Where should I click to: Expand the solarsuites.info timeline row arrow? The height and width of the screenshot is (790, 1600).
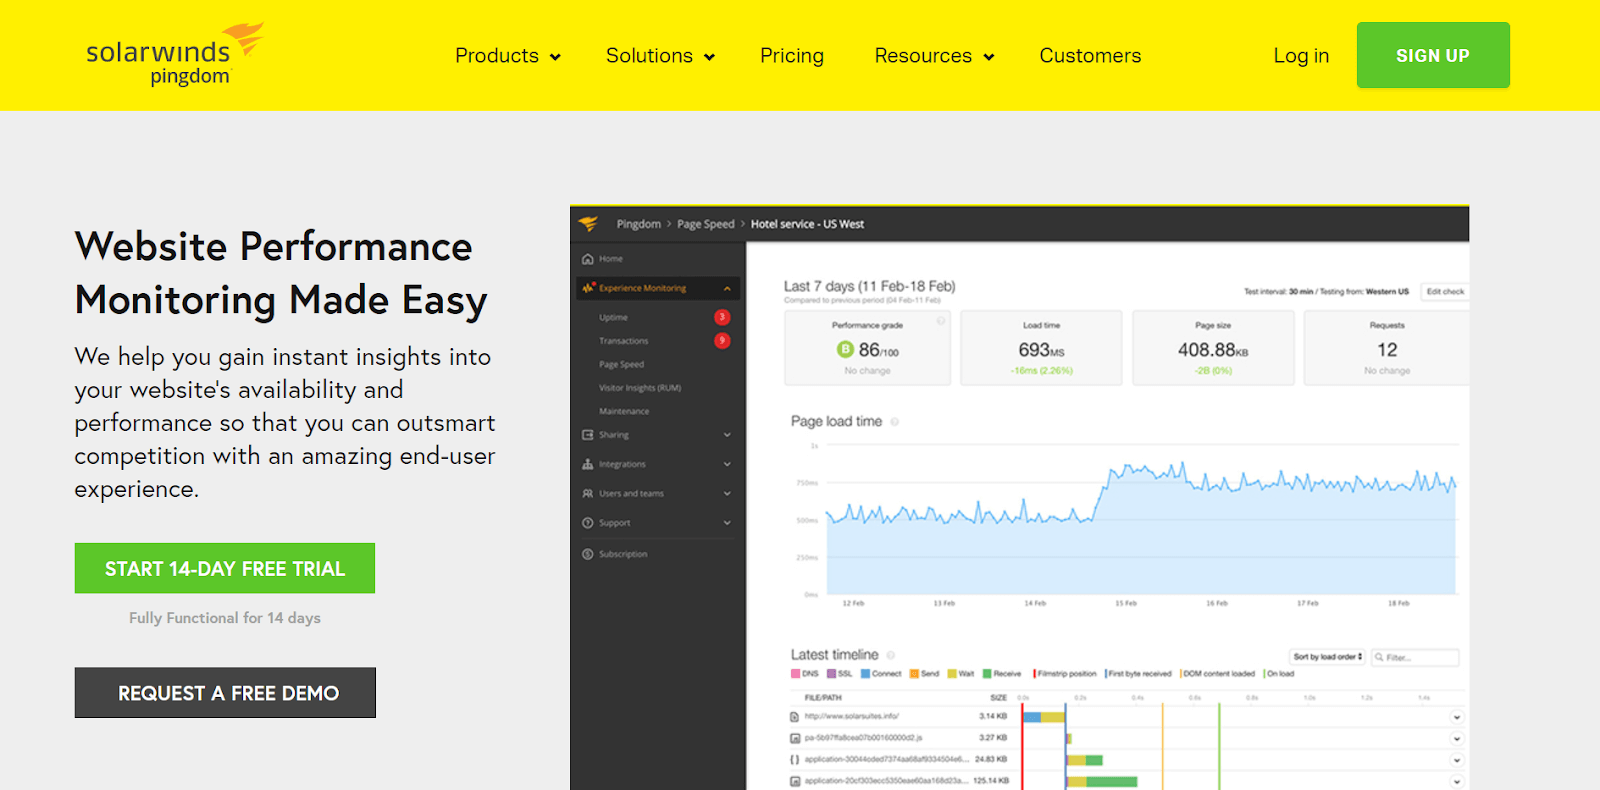pos(1457,717)
